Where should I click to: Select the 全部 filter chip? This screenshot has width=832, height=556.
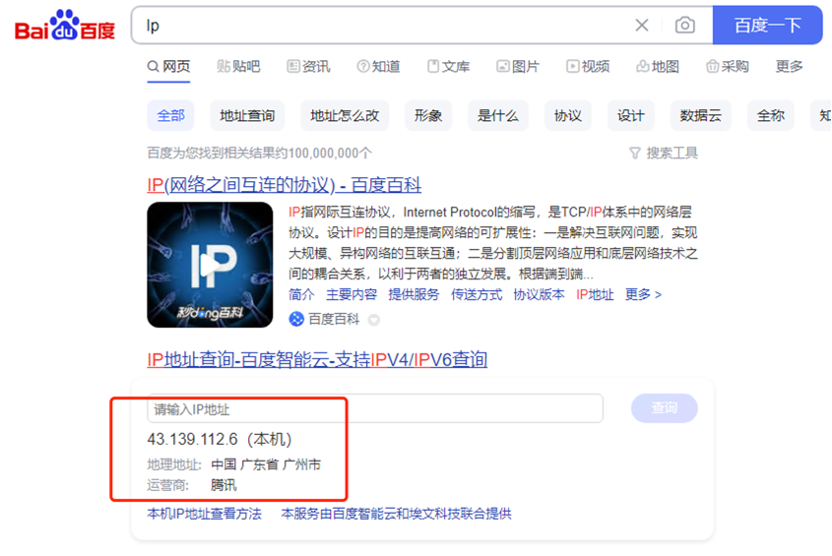coord(171,115)
